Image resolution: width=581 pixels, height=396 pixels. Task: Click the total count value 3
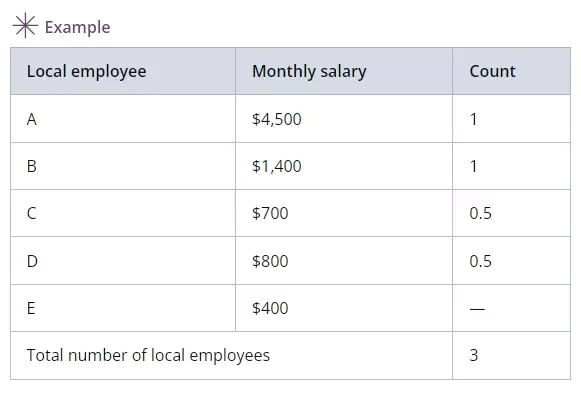(512, 356)
